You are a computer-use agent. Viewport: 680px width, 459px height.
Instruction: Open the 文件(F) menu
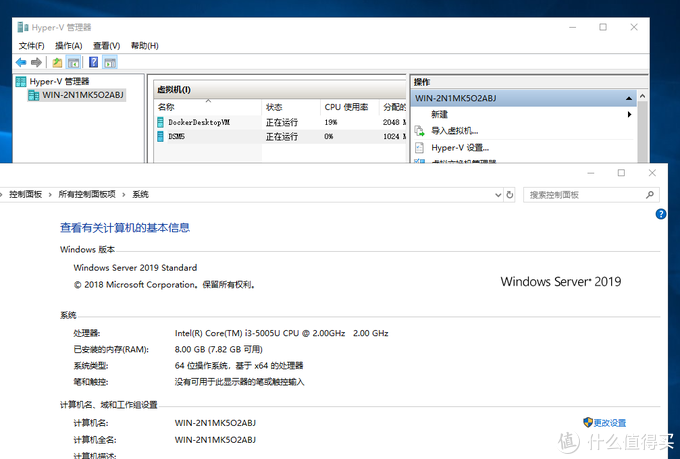coord(31,46)
